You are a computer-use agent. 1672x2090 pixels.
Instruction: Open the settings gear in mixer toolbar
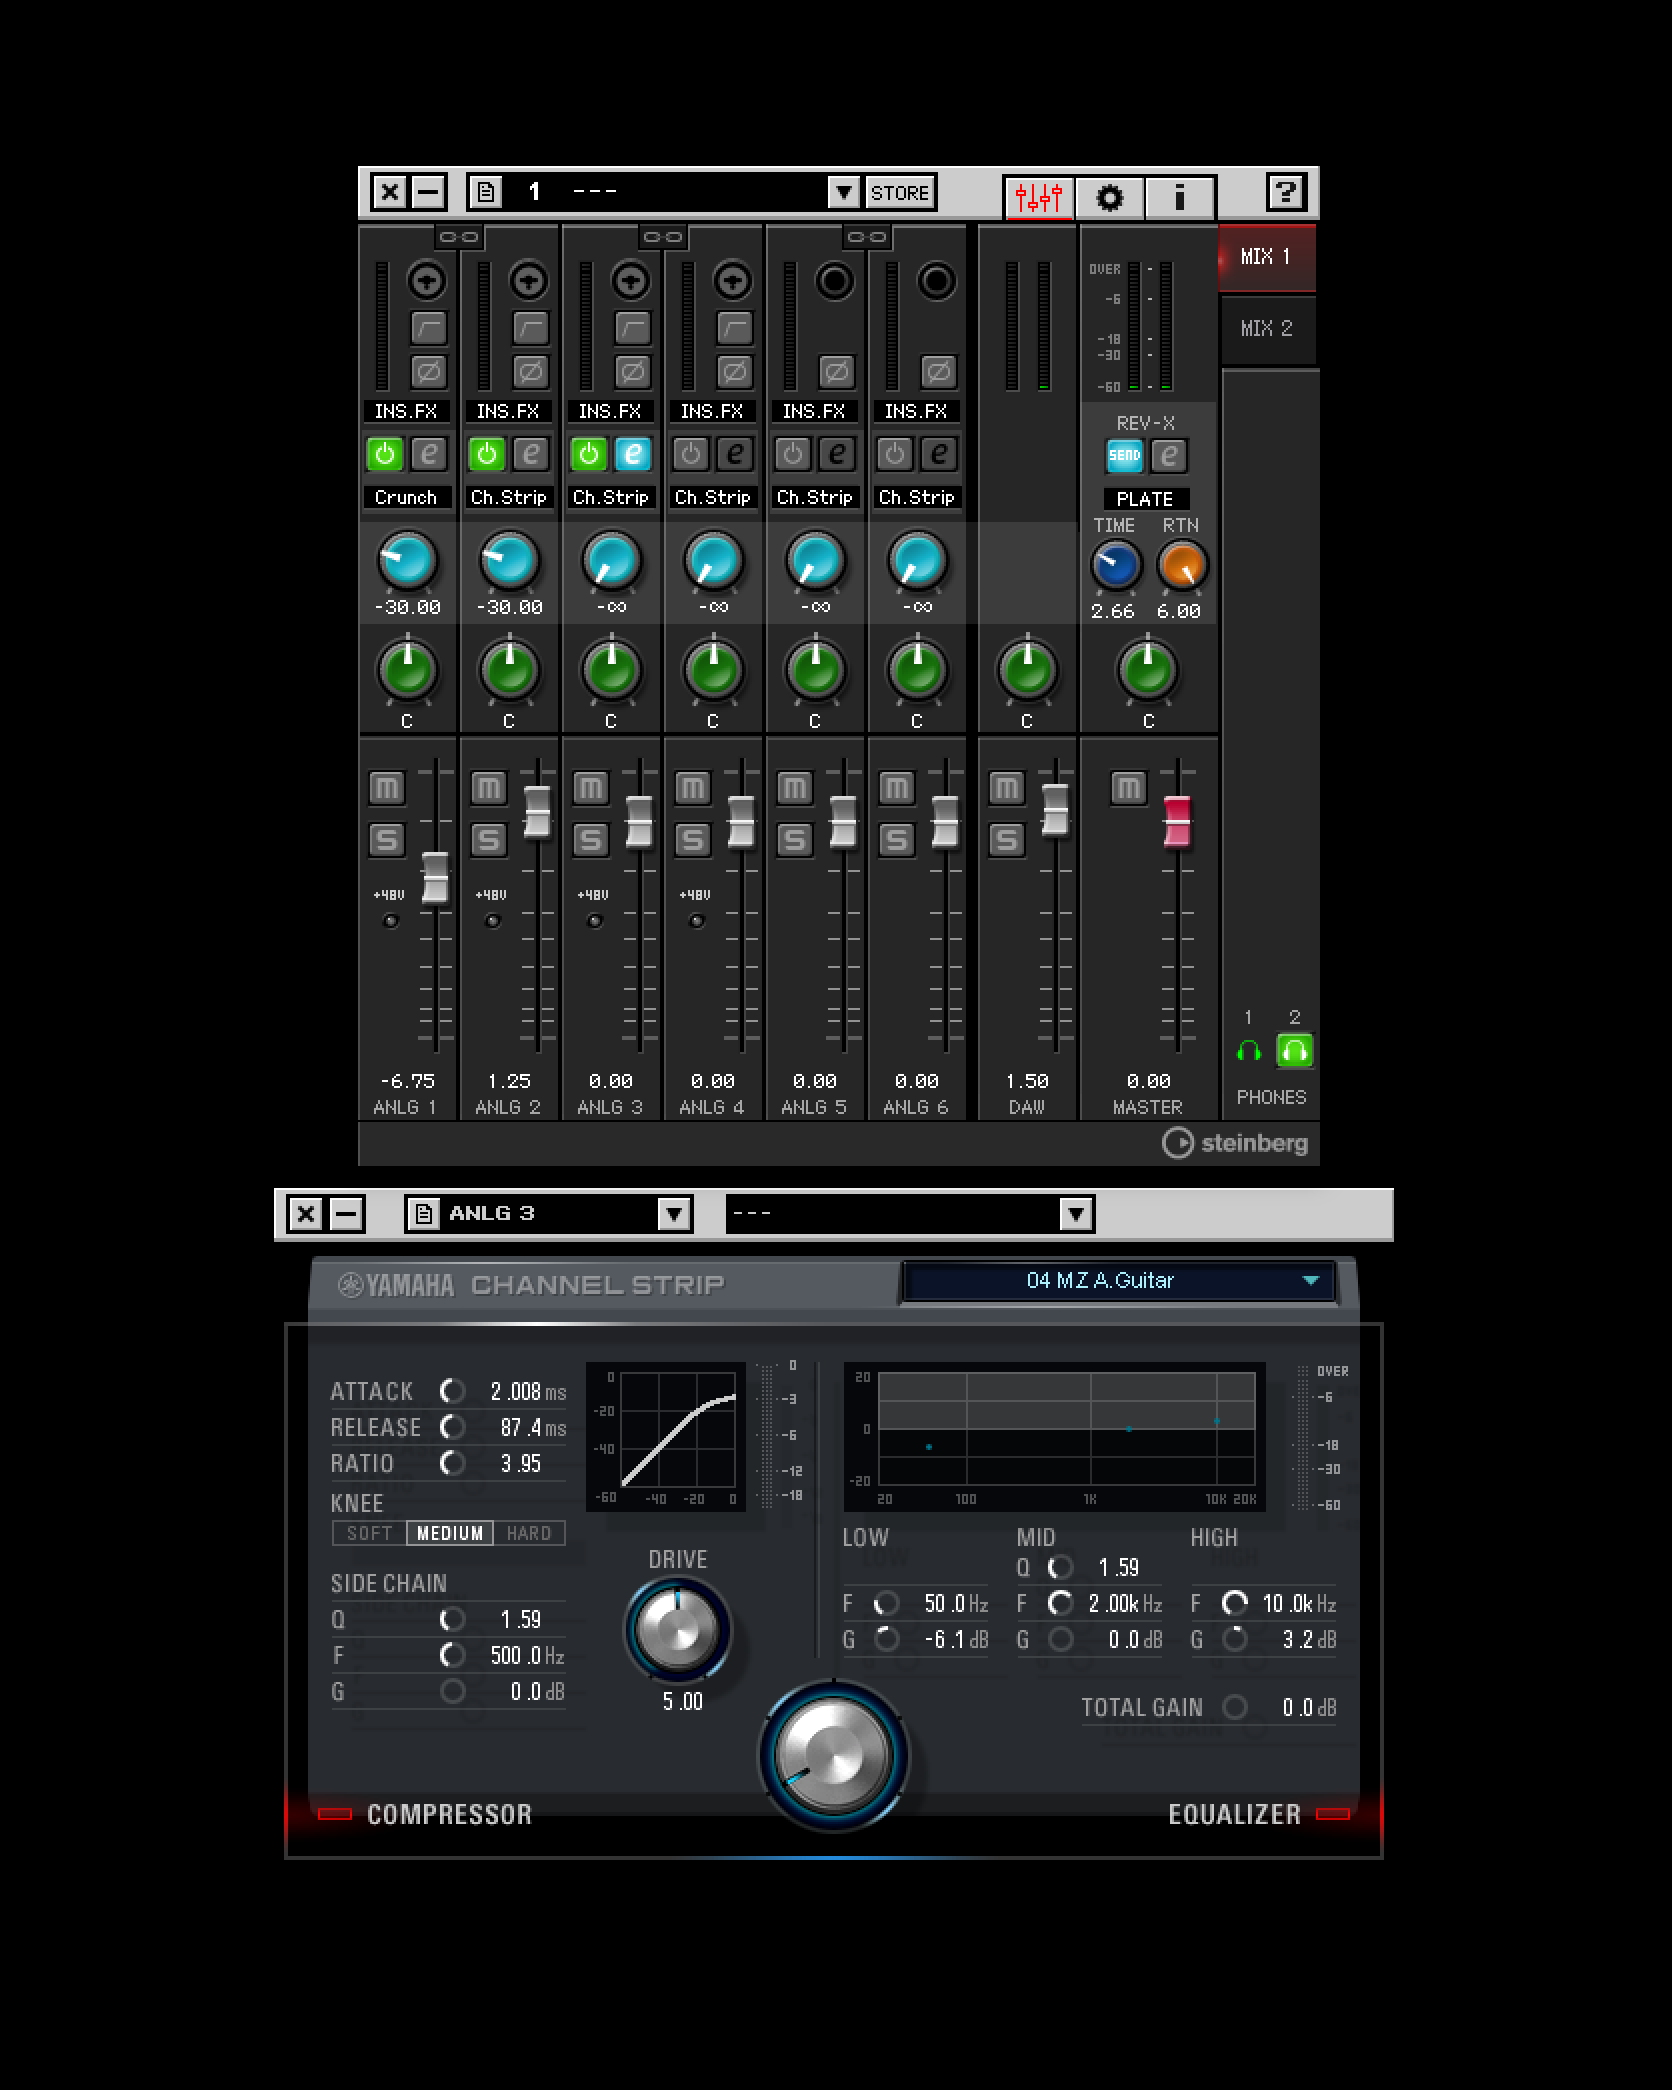click(1109, 197)
